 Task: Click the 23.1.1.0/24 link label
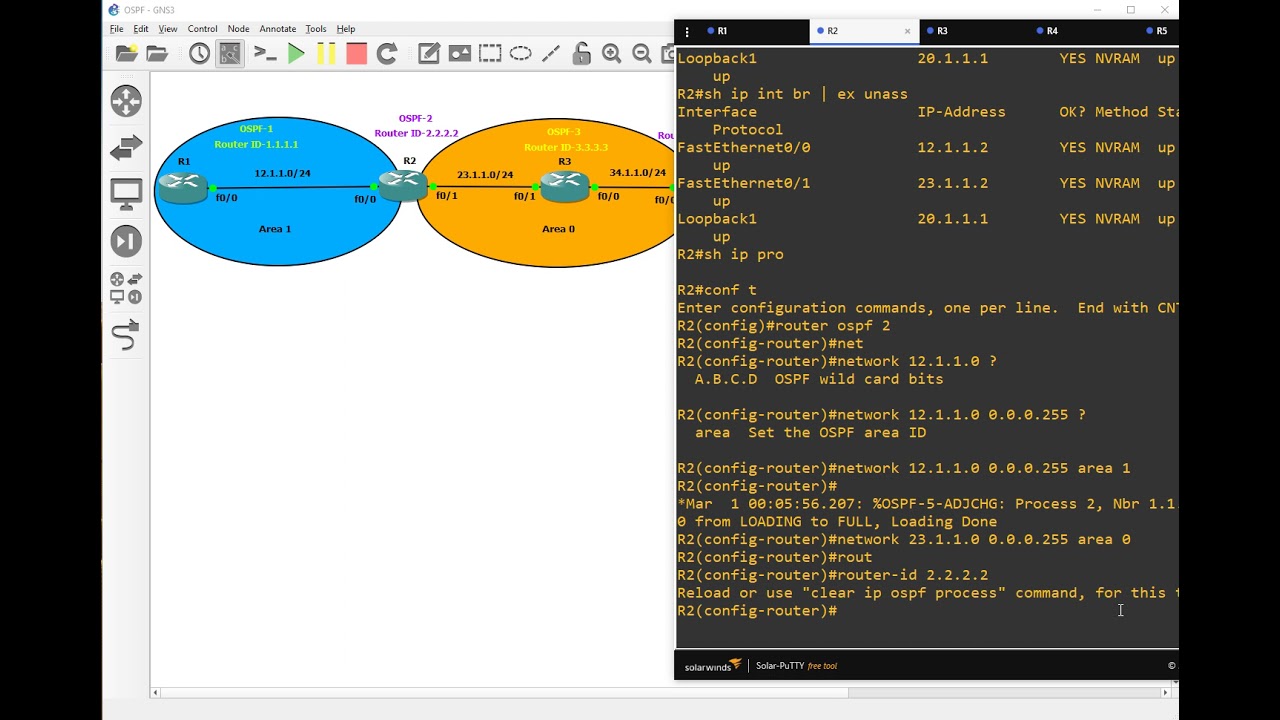485,175
